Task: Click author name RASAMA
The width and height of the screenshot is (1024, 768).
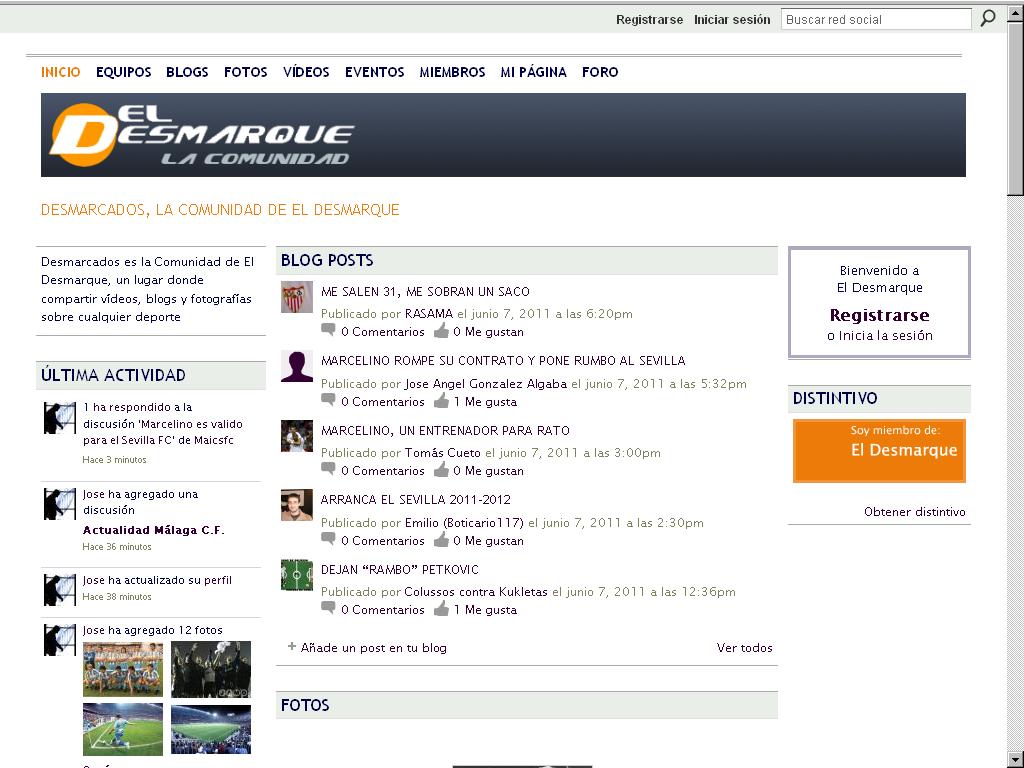Action: point(428,313)
